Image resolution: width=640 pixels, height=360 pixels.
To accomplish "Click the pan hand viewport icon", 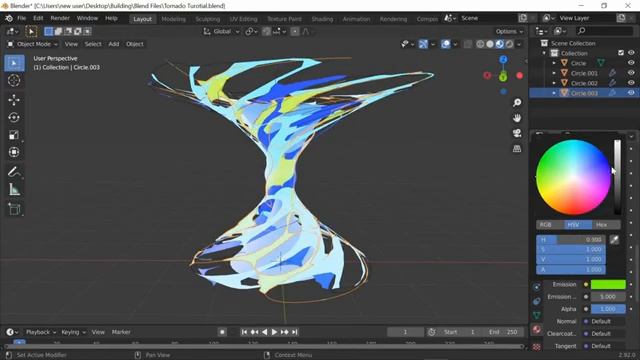I will (517, 118).
